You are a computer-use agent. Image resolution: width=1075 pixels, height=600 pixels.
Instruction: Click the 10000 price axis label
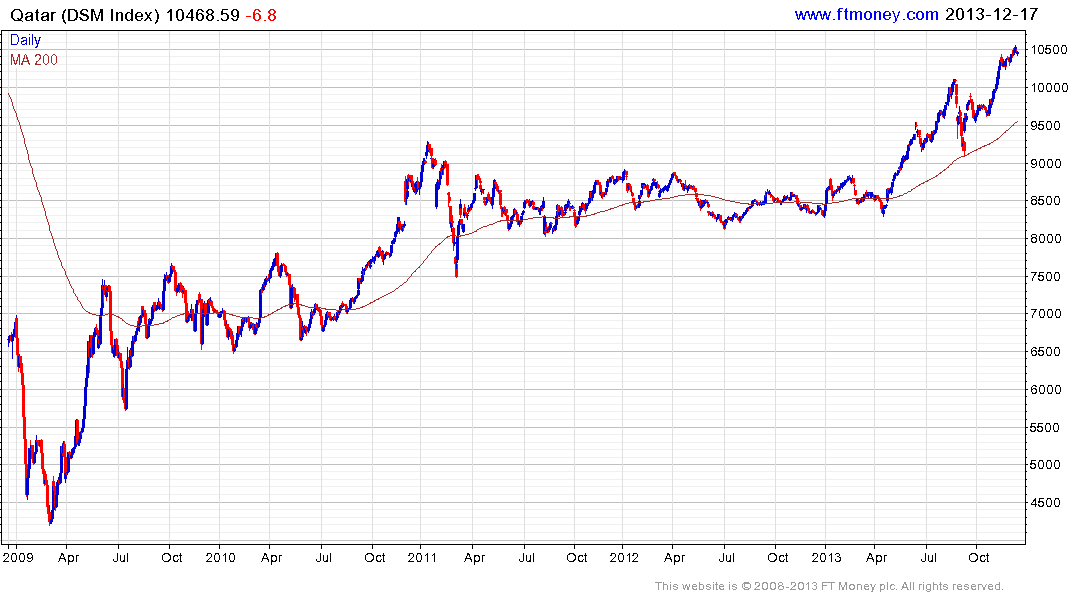pyautogui.click(x=1050, y=88)
